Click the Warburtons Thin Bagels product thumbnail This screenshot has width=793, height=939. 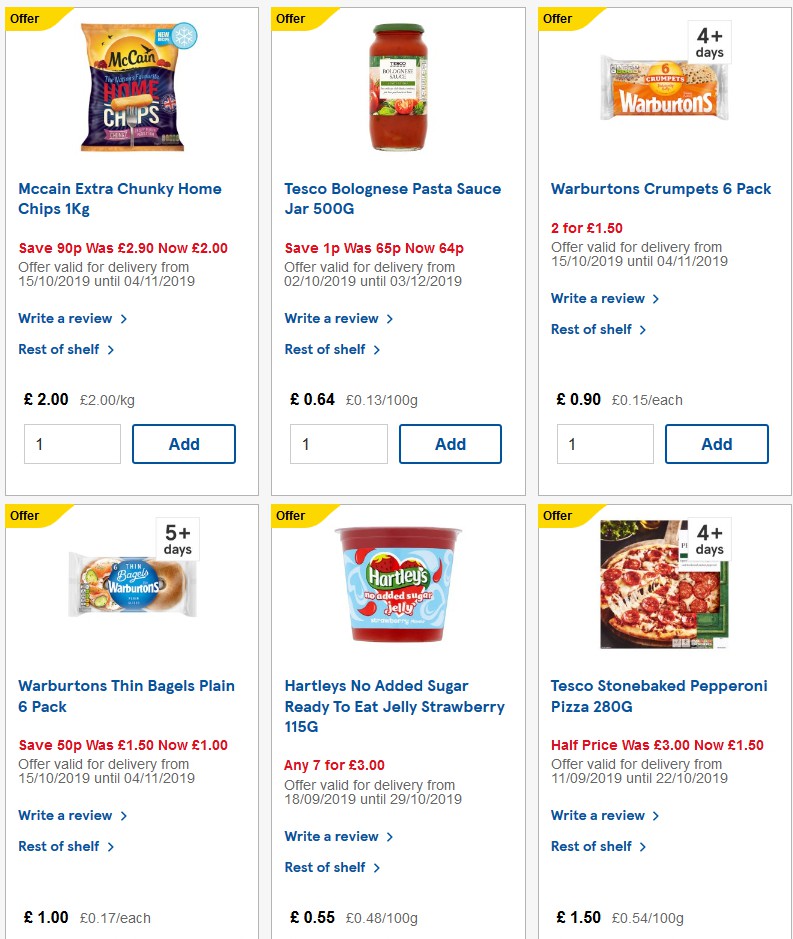pos(133,583)
